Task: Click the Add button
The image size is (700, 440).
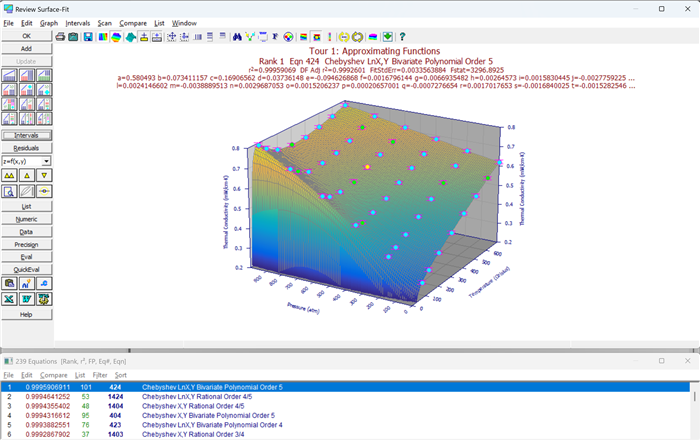Action: click(x=26, y=49)
